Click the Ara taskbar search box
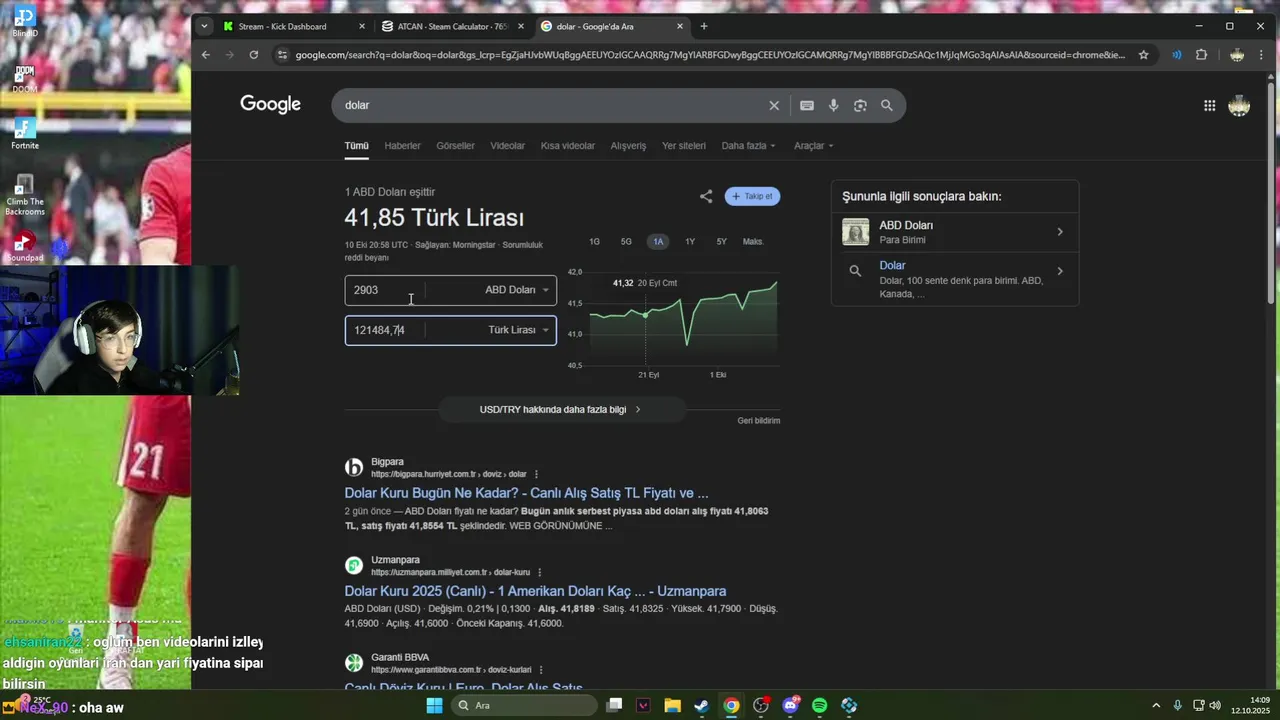Screen dimensions: 1280x720 point(523,705)
